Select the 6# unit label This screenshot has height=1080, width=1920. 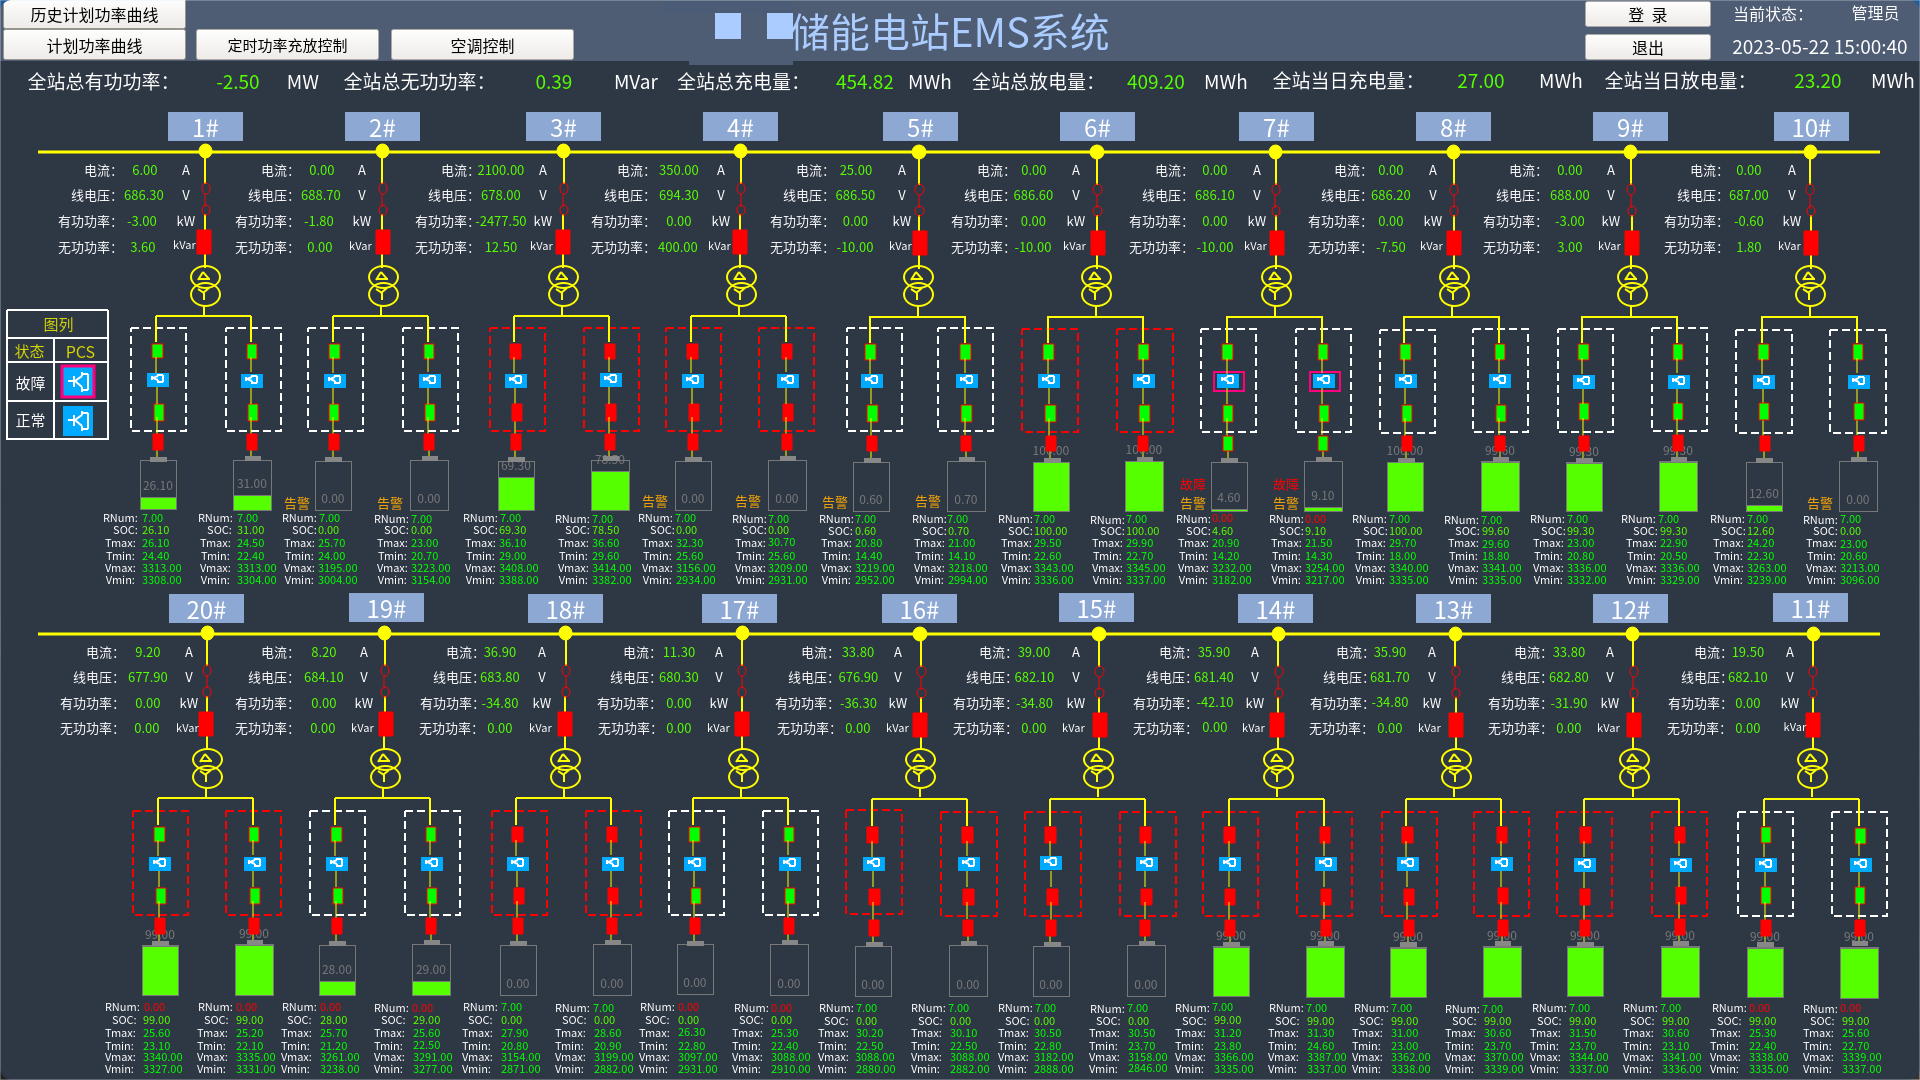coord(1097,128)
